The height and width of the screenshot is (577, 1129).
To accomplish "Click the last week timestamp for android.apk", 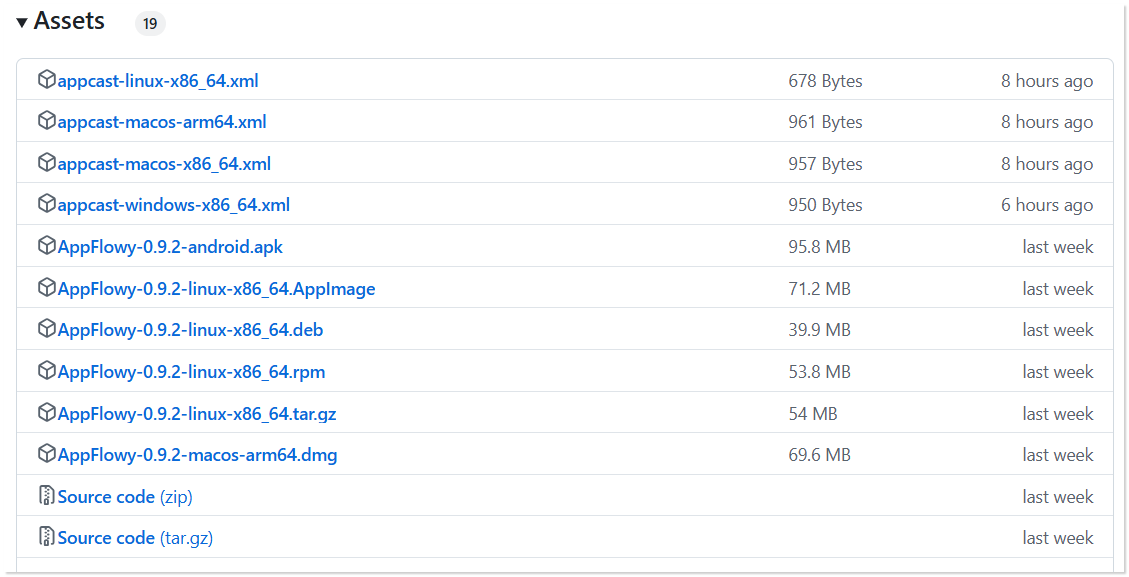I will pyautogui.click(x=1058, y=247).
